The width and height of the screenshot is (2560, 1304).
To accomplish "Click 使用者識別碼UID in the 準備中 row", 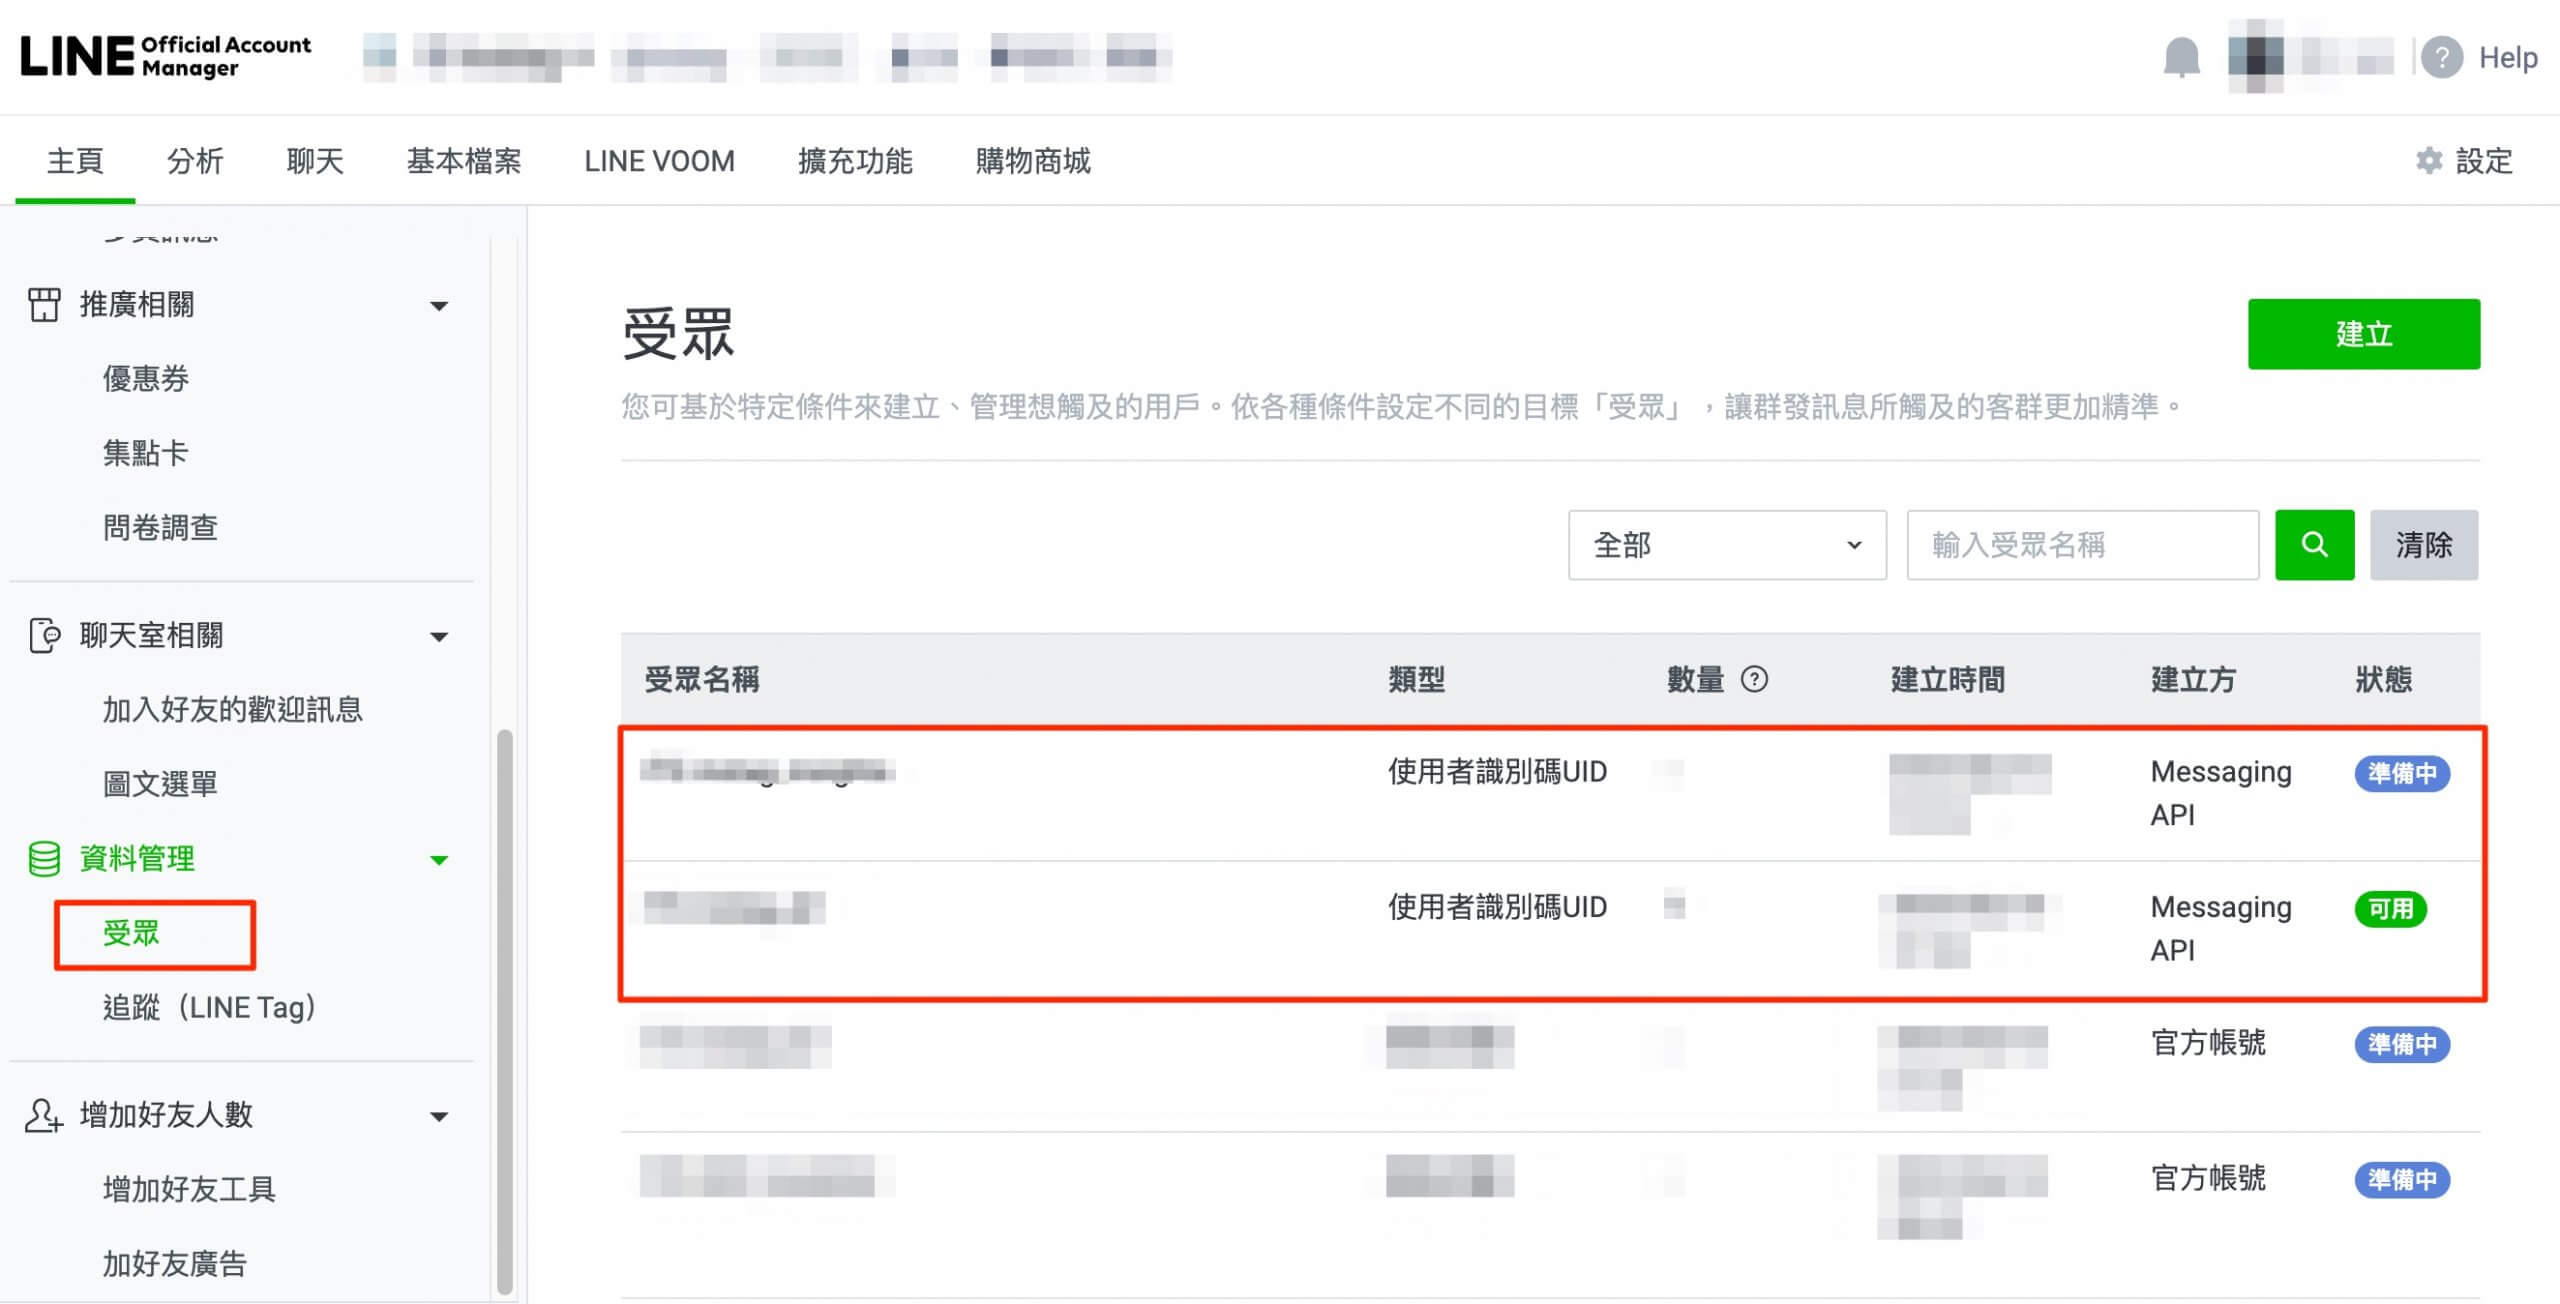I will (1498, 772).
